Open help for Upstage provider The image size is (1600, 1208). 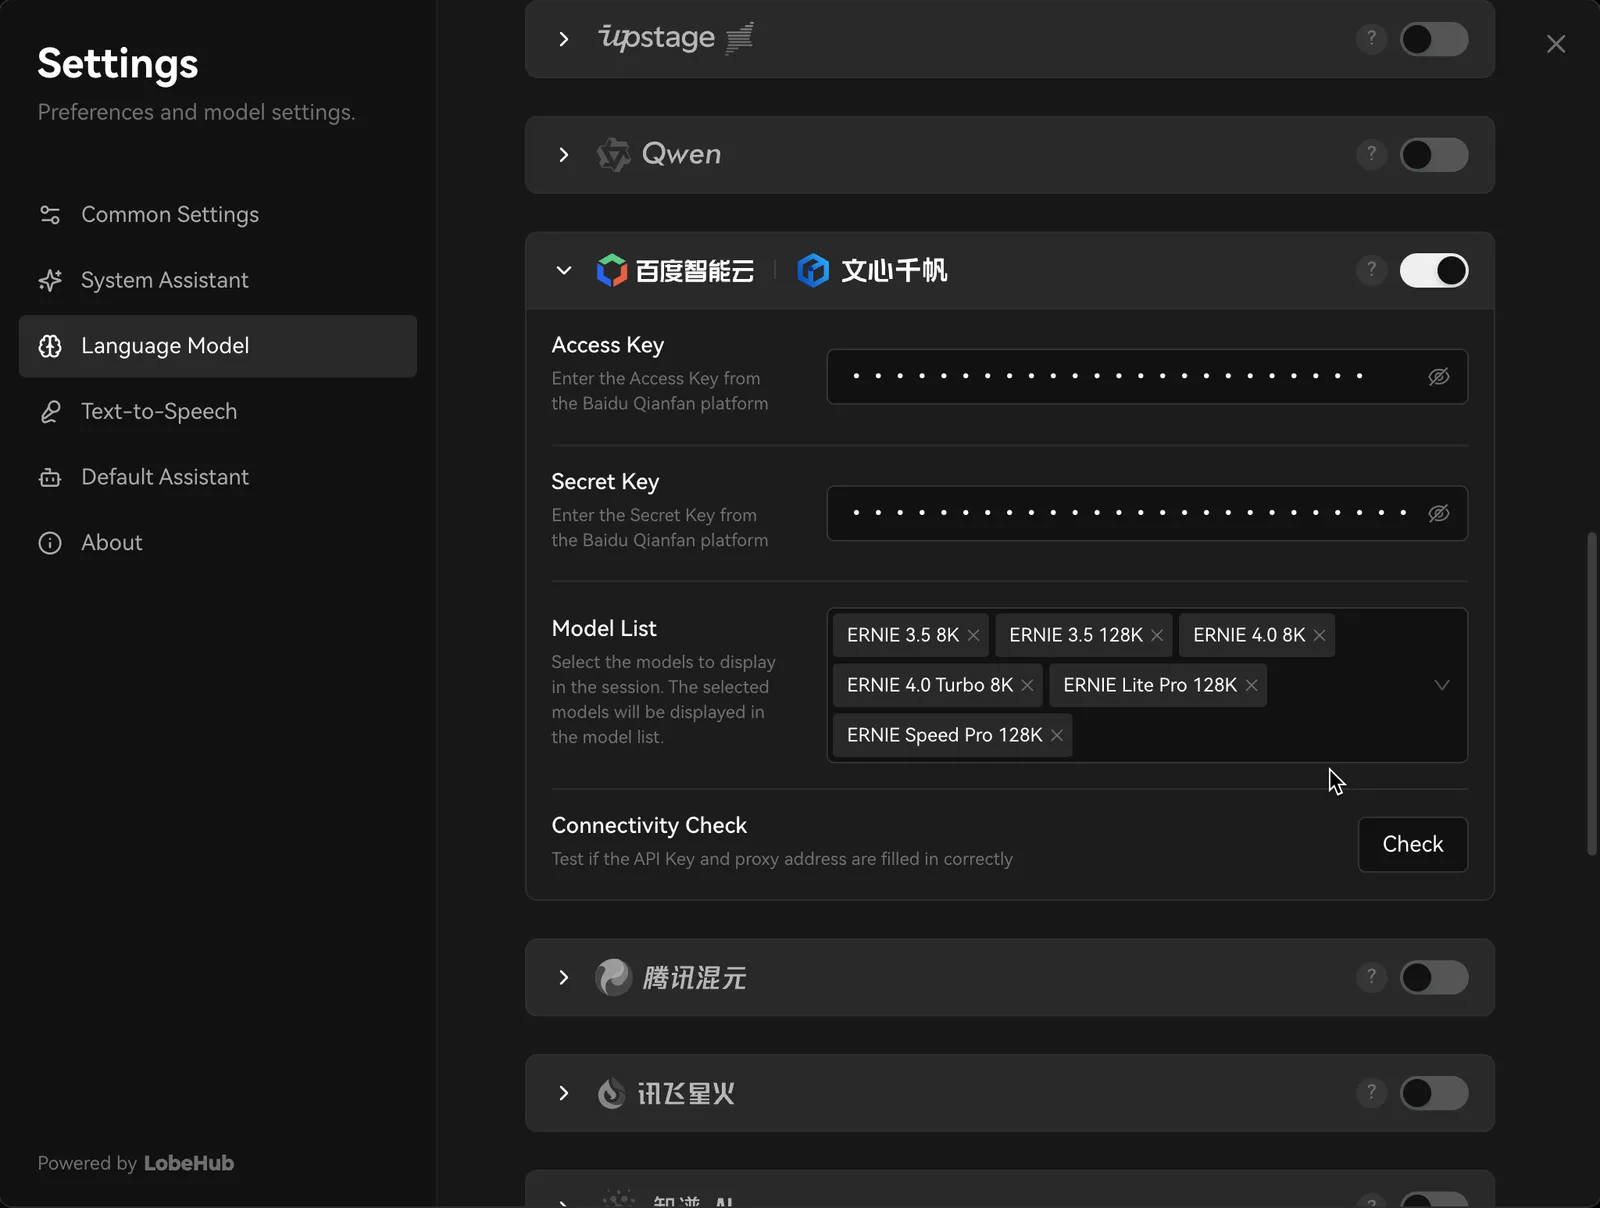1371,39
